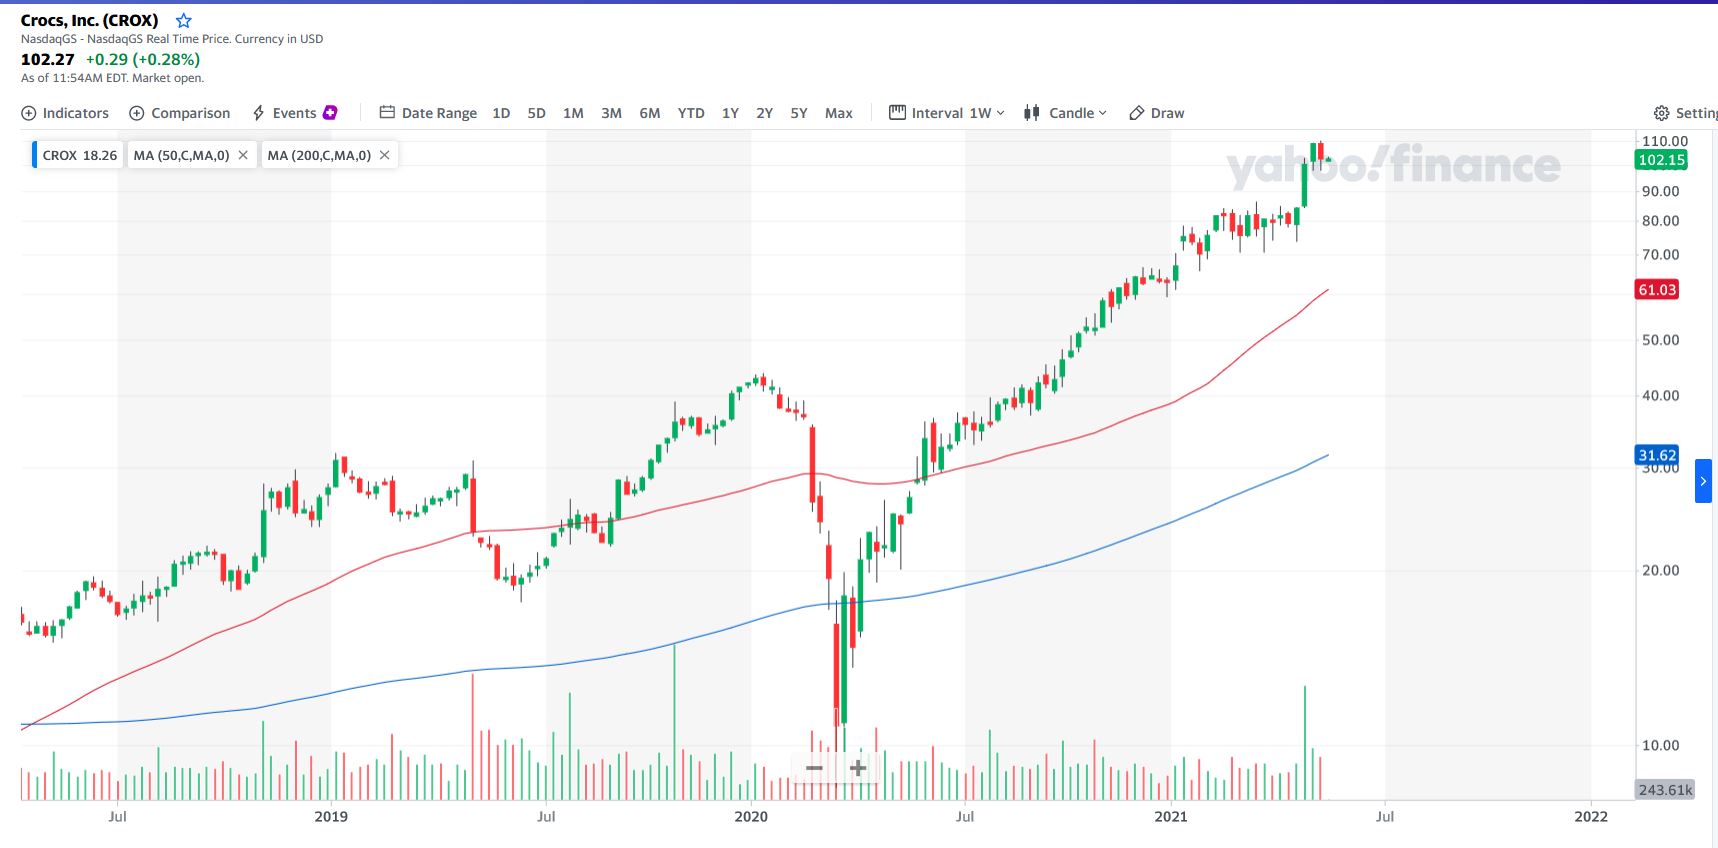Zoom in with the plus button
The width and height of the screenshot is (1718, 848).
click(x=858, y=768)
